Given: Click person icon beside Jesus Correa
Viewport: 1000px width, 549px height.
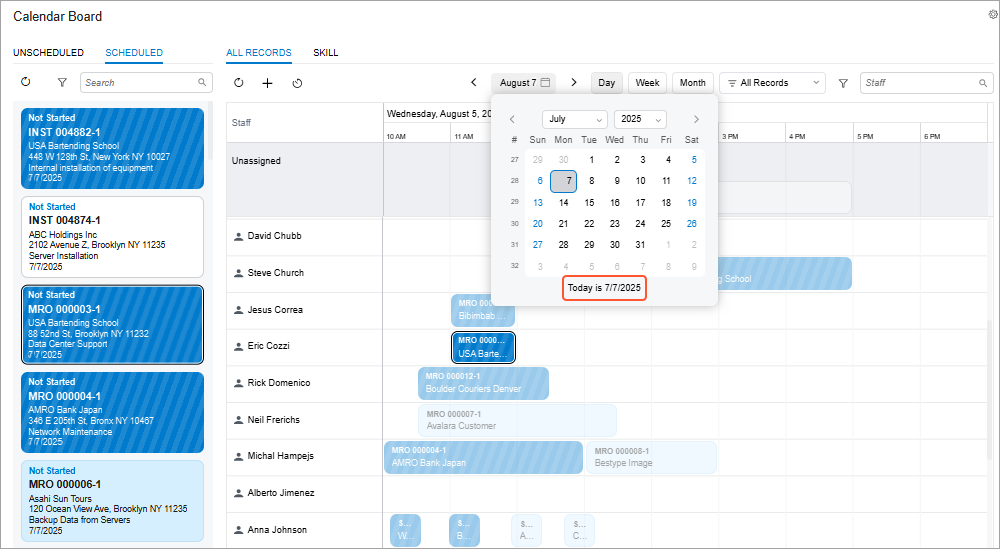Looking at the screenshot, I should pyautogui.click(x=239, y=310).
